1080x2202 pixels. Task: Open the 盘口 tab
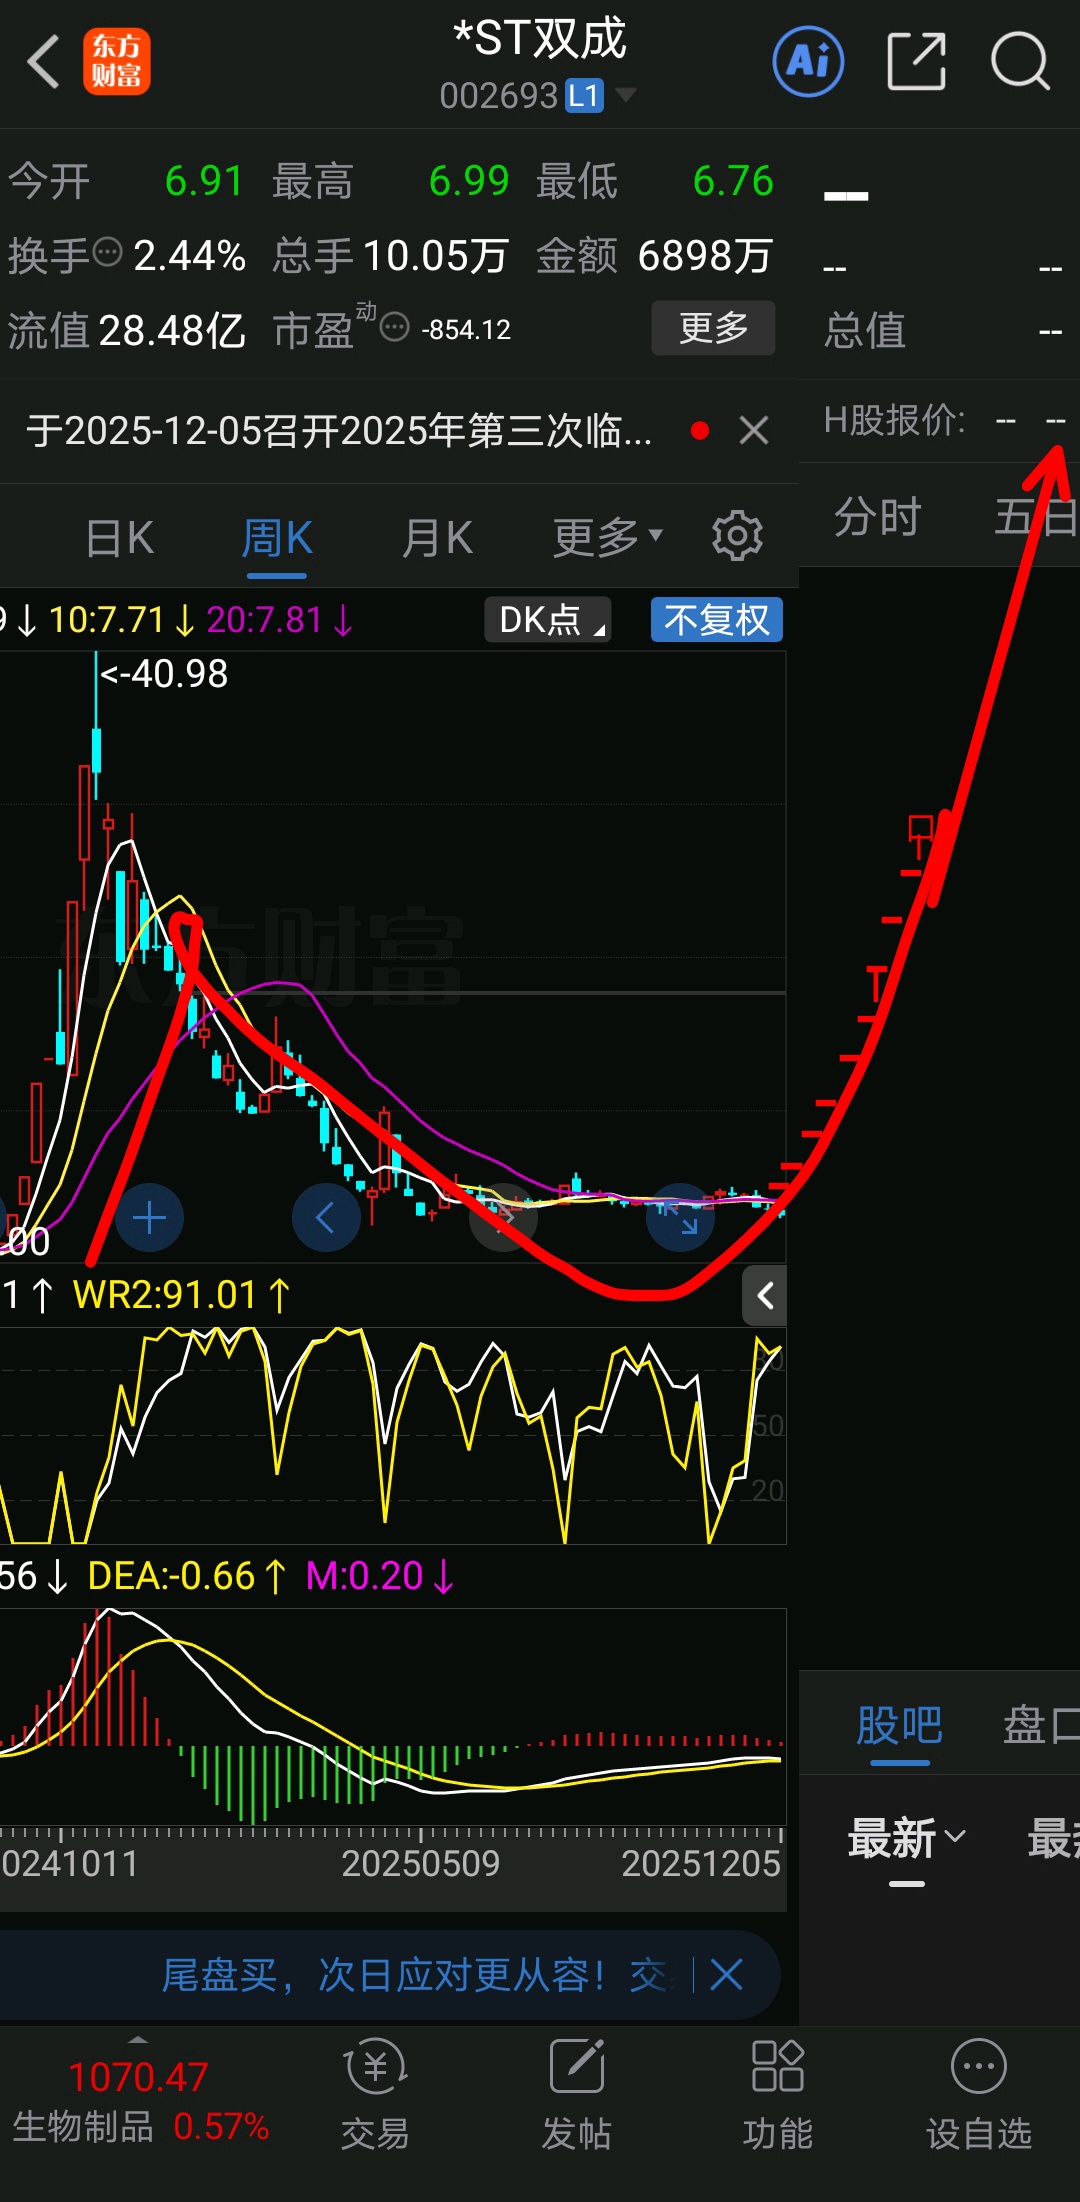coord(1041,1725)
